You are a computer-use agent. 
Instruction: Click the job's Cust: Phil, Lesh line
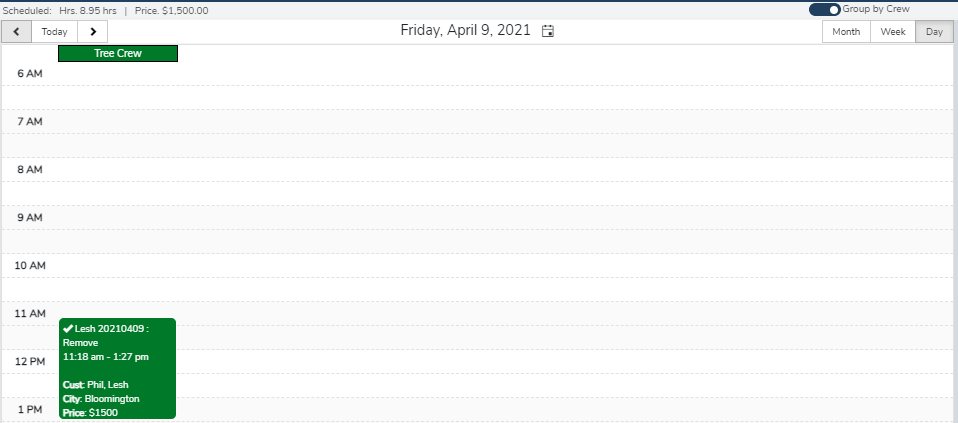96,384
